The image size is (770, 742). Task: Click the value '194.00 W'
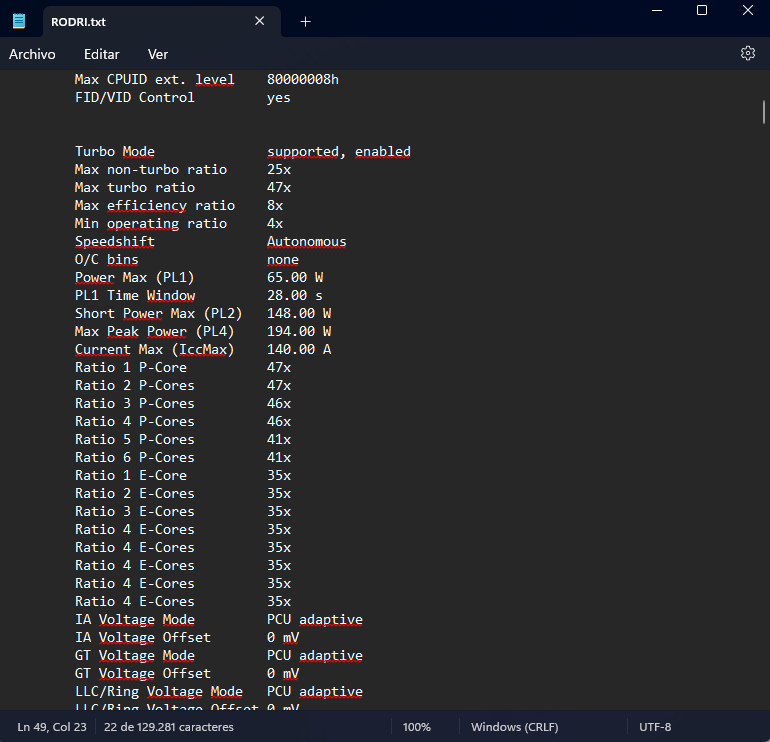coord(299,331)
